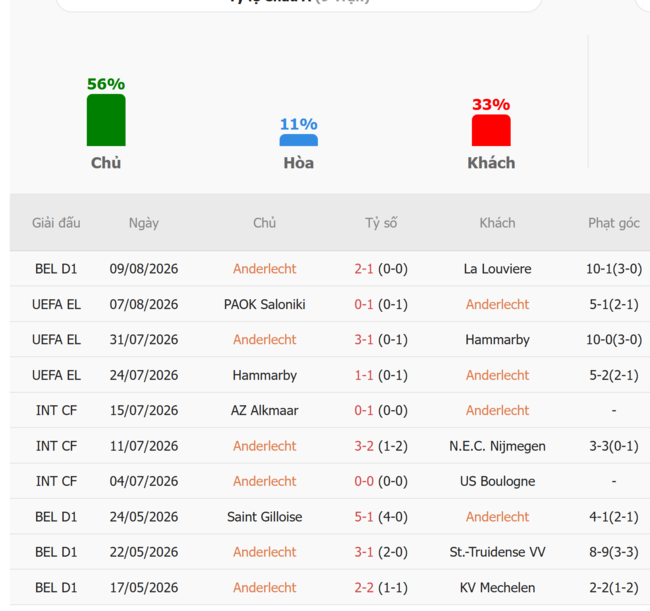
Task: Click the Giải đấu column header
Action: click(56, 223)
